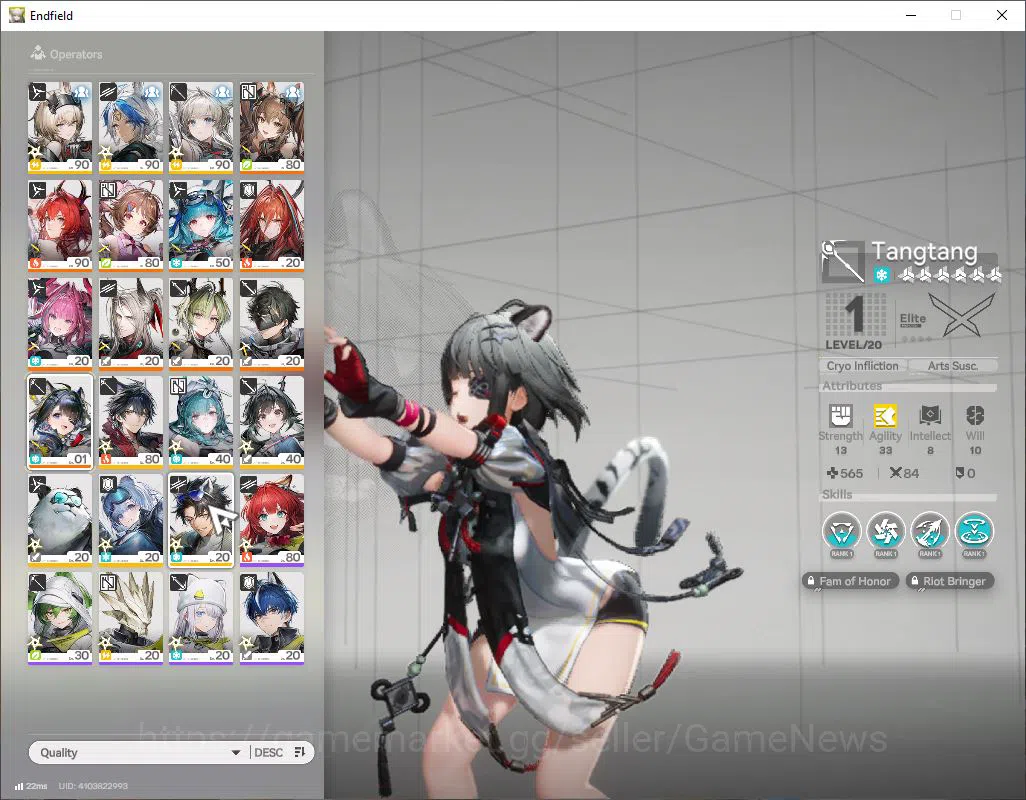Select the blonde operator card at level 90

click(x=60, y=127)
